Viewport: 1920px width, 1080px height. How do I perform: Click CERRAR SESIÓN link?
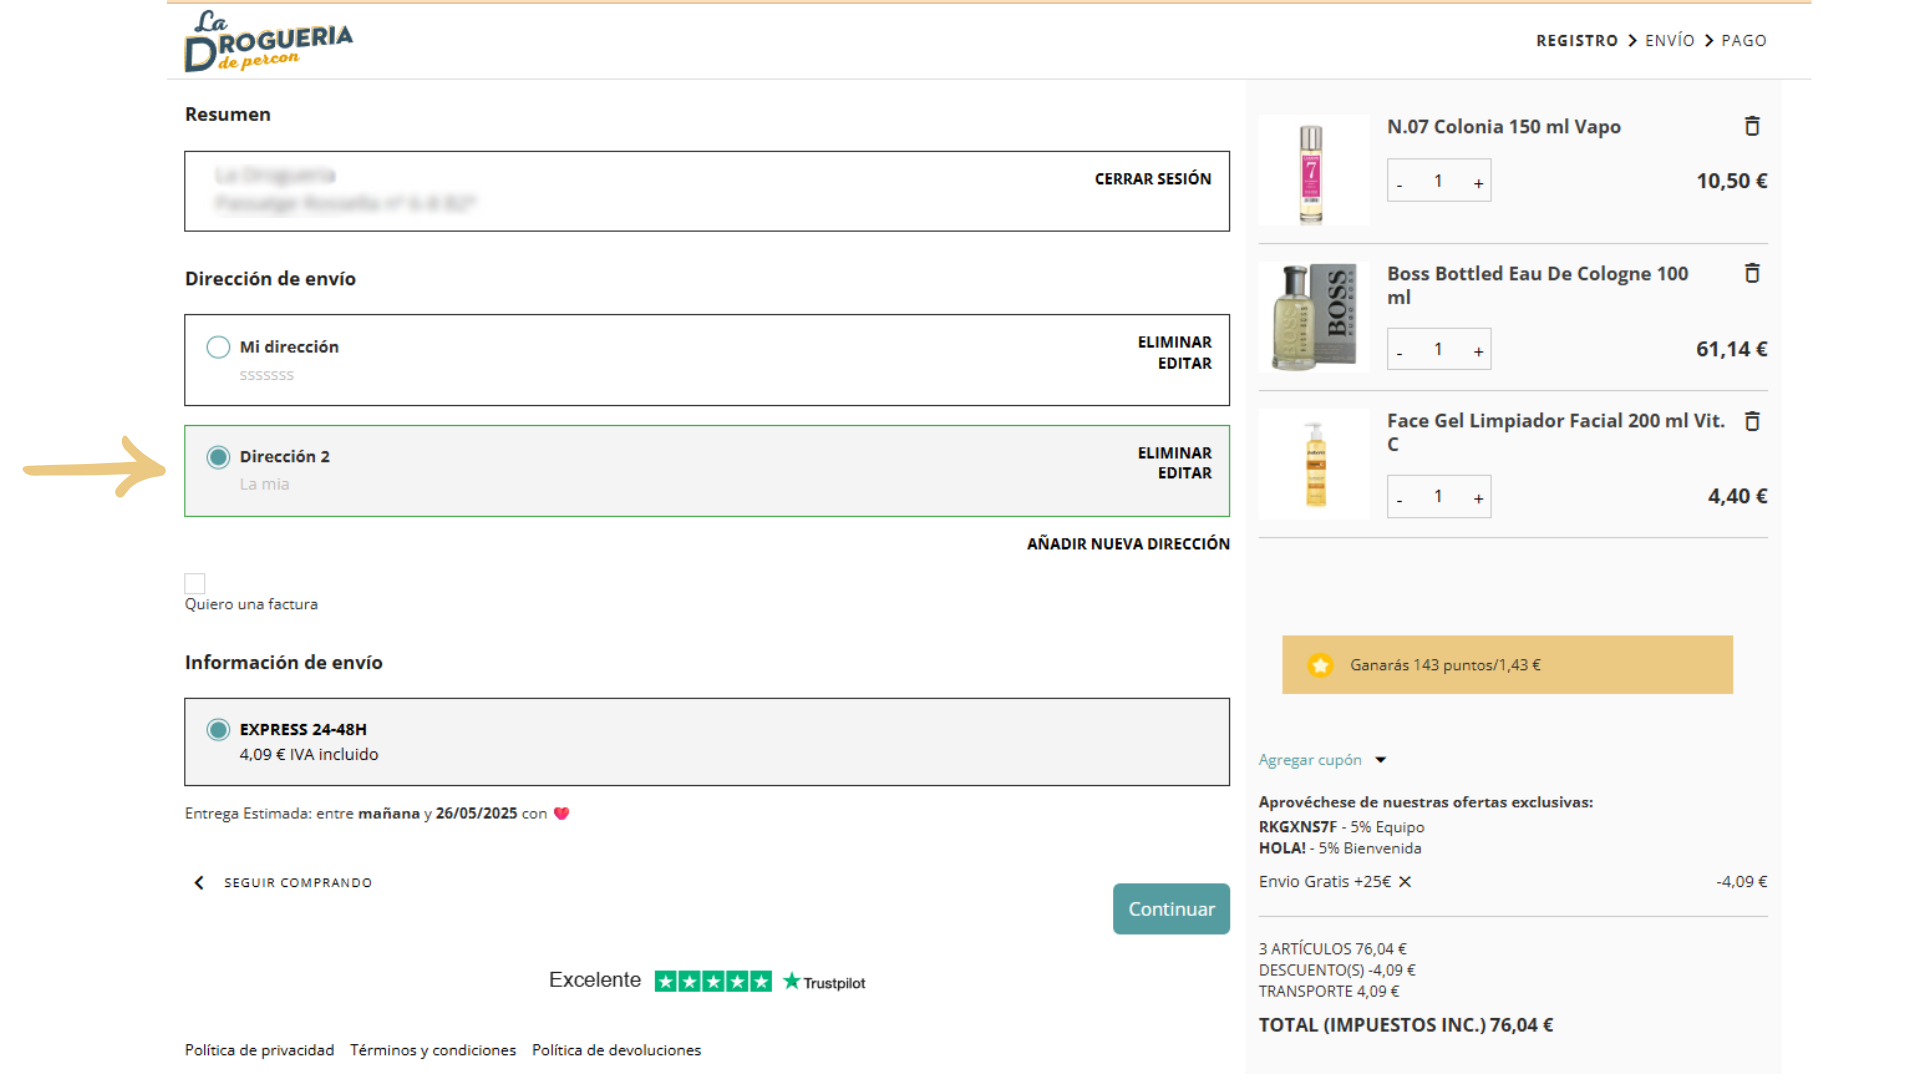(x=1152, y=179)
